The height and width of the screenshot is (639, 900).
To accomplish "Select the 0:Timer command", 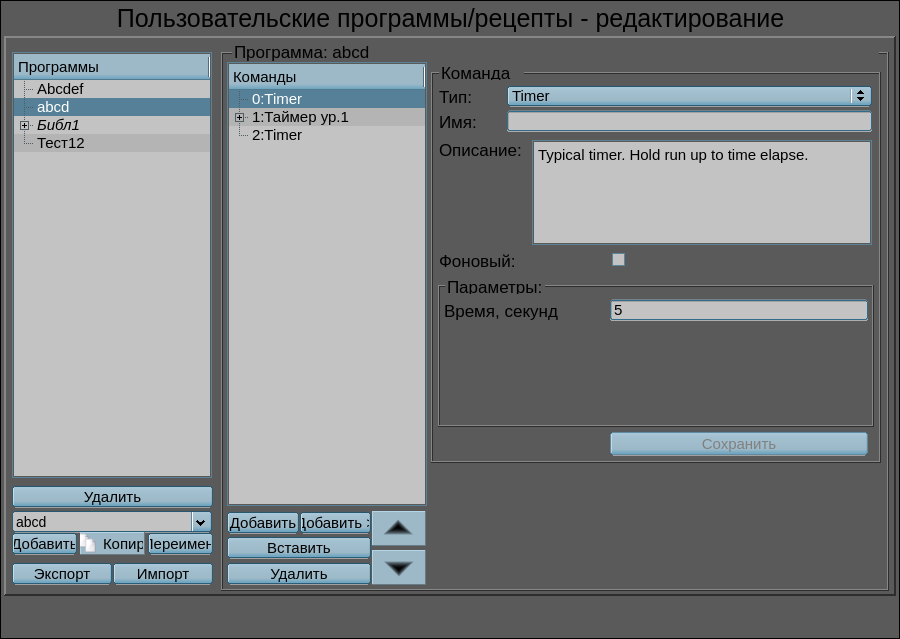I will point(277,99).
